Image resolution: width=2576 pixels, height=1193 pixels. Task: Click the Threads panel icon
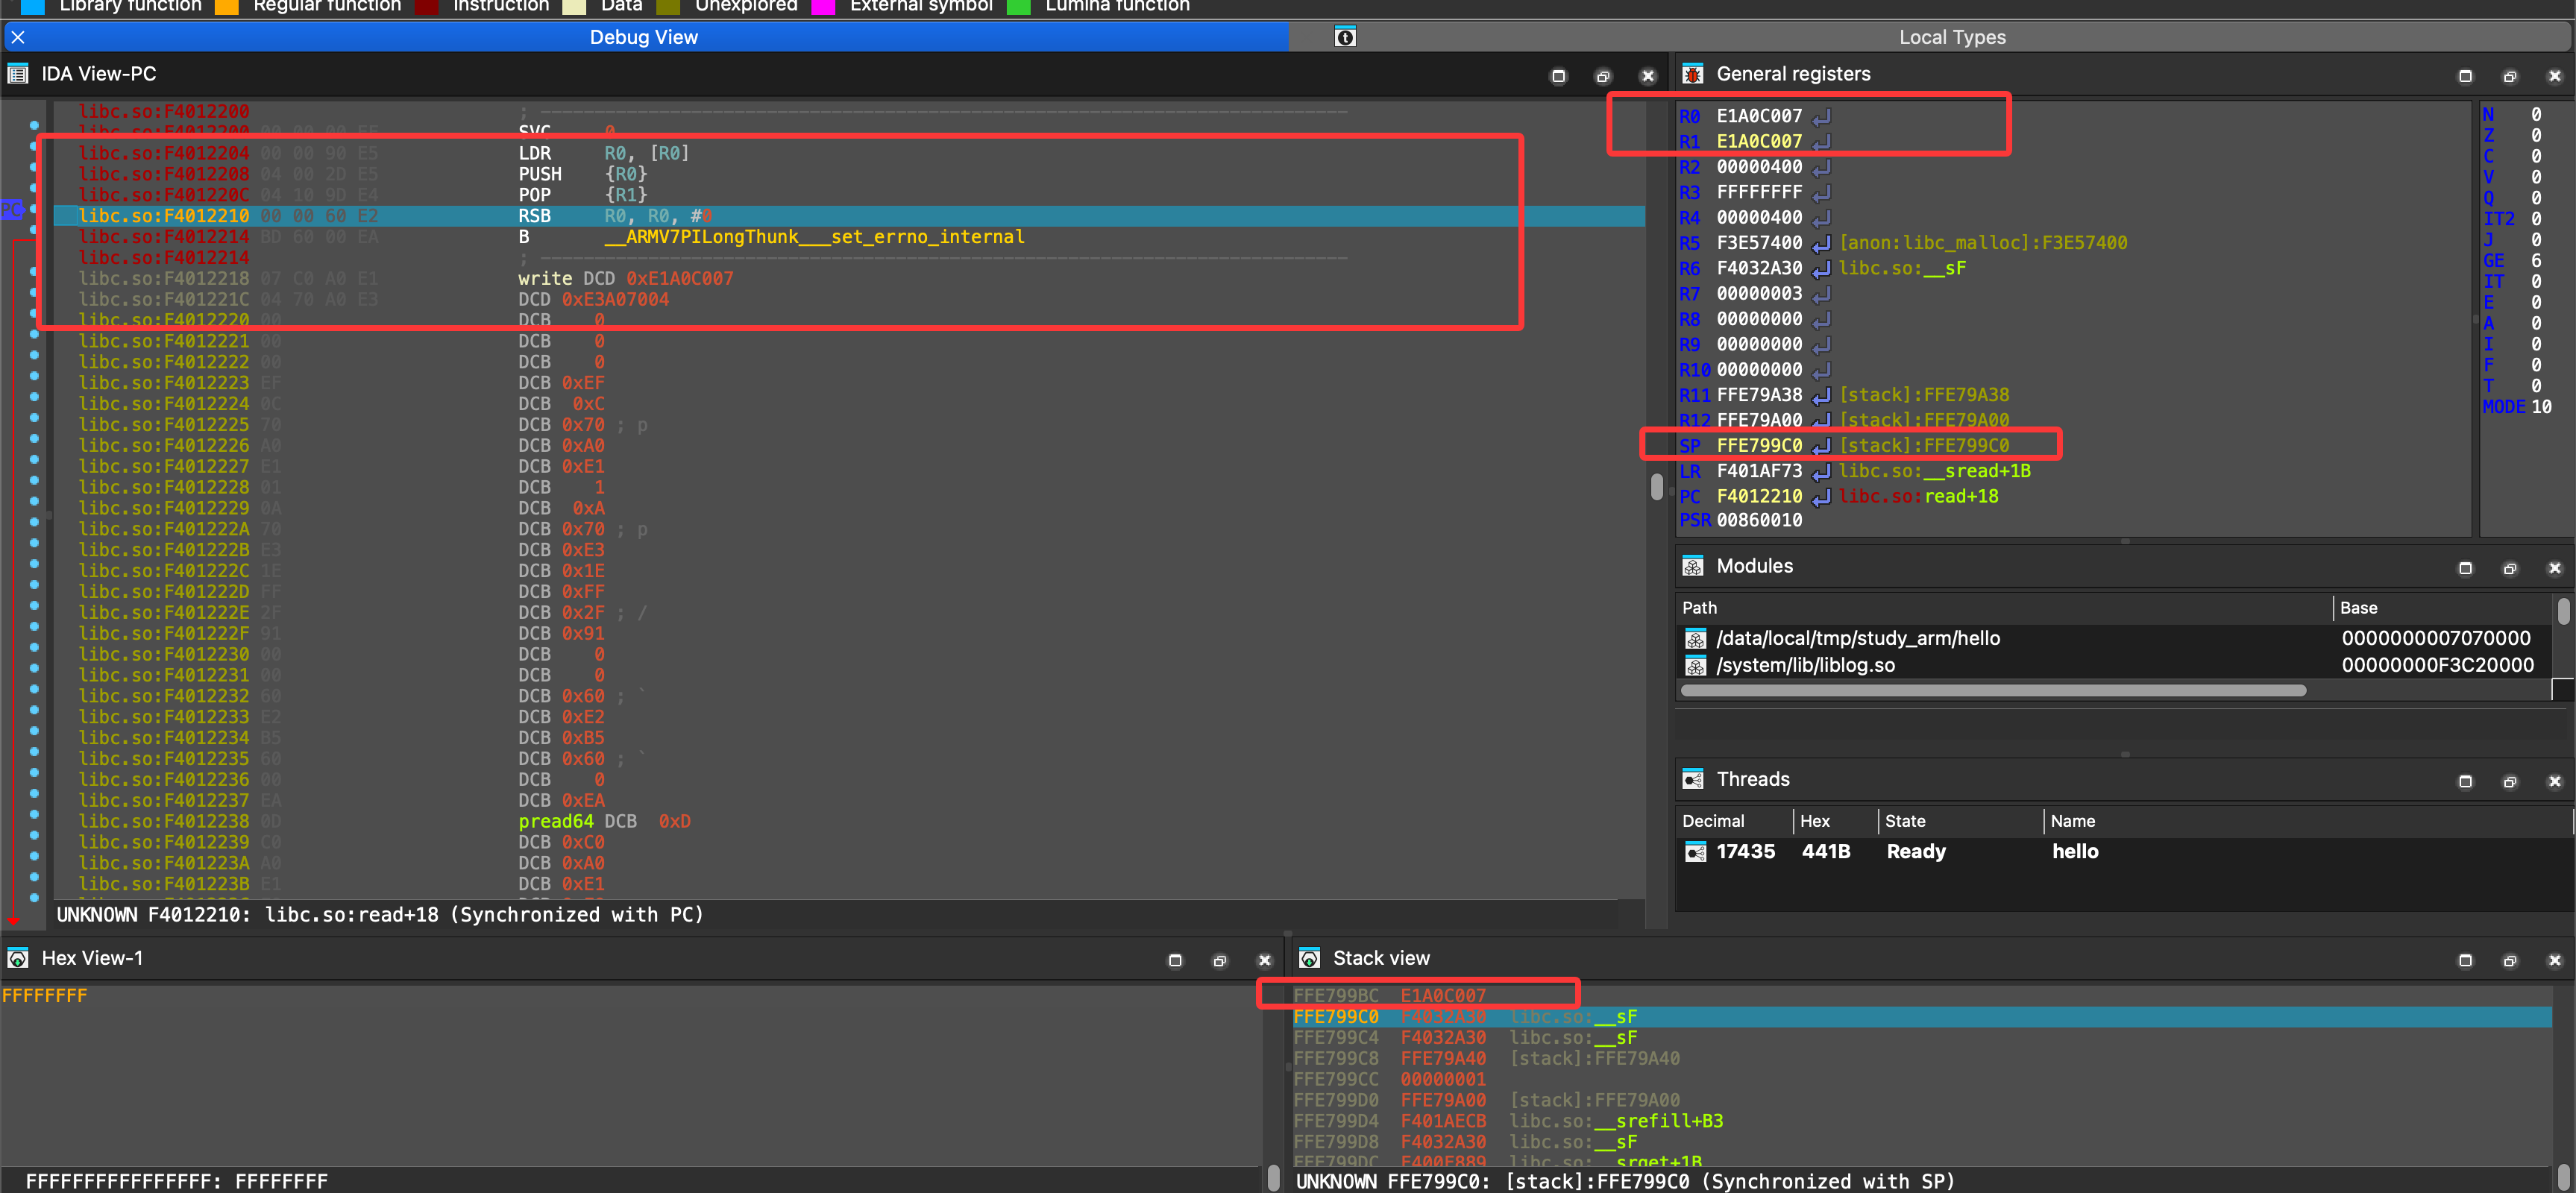pos(1692,779)
